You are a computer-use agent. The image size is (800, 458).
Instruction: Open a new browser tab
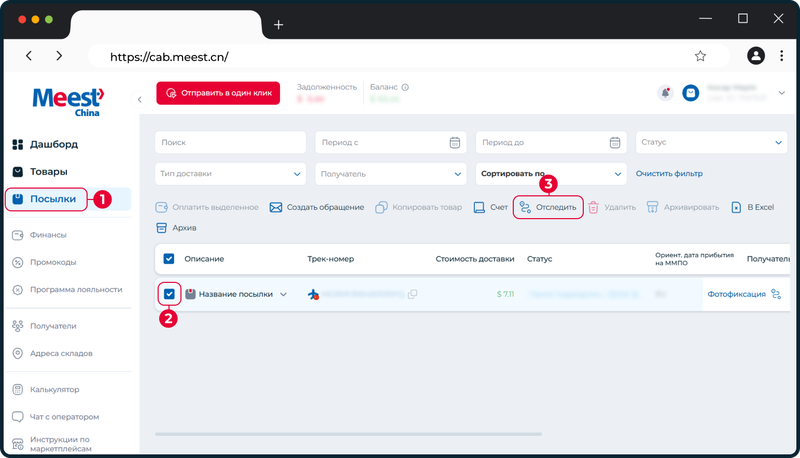[x=279, y=24]
